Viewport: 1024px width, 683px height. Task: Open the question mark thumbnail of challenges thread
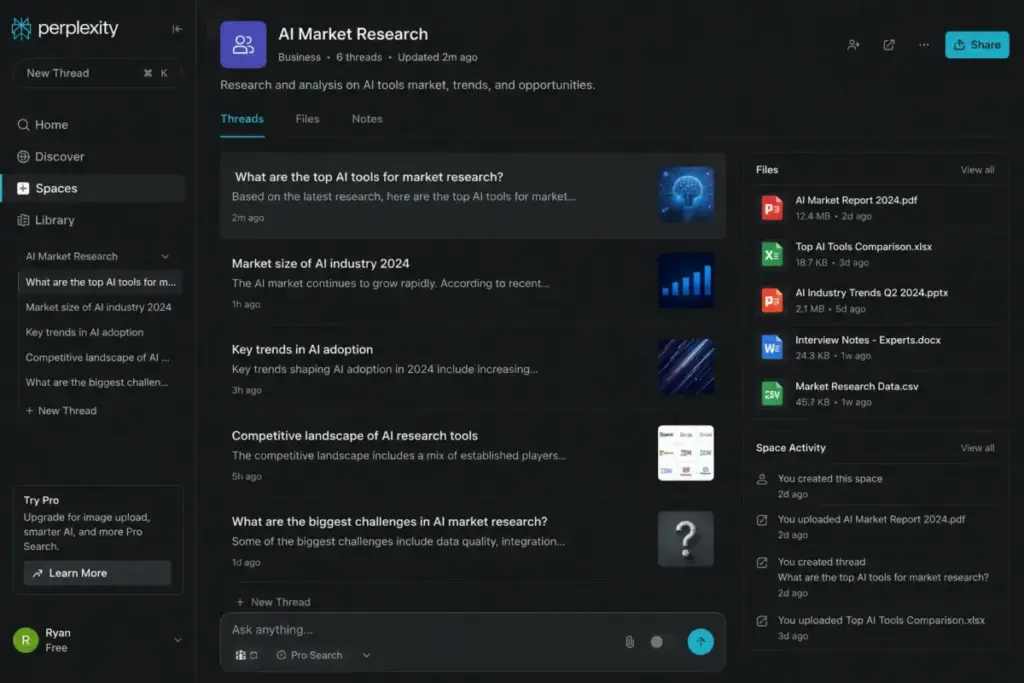coord(686,539)
